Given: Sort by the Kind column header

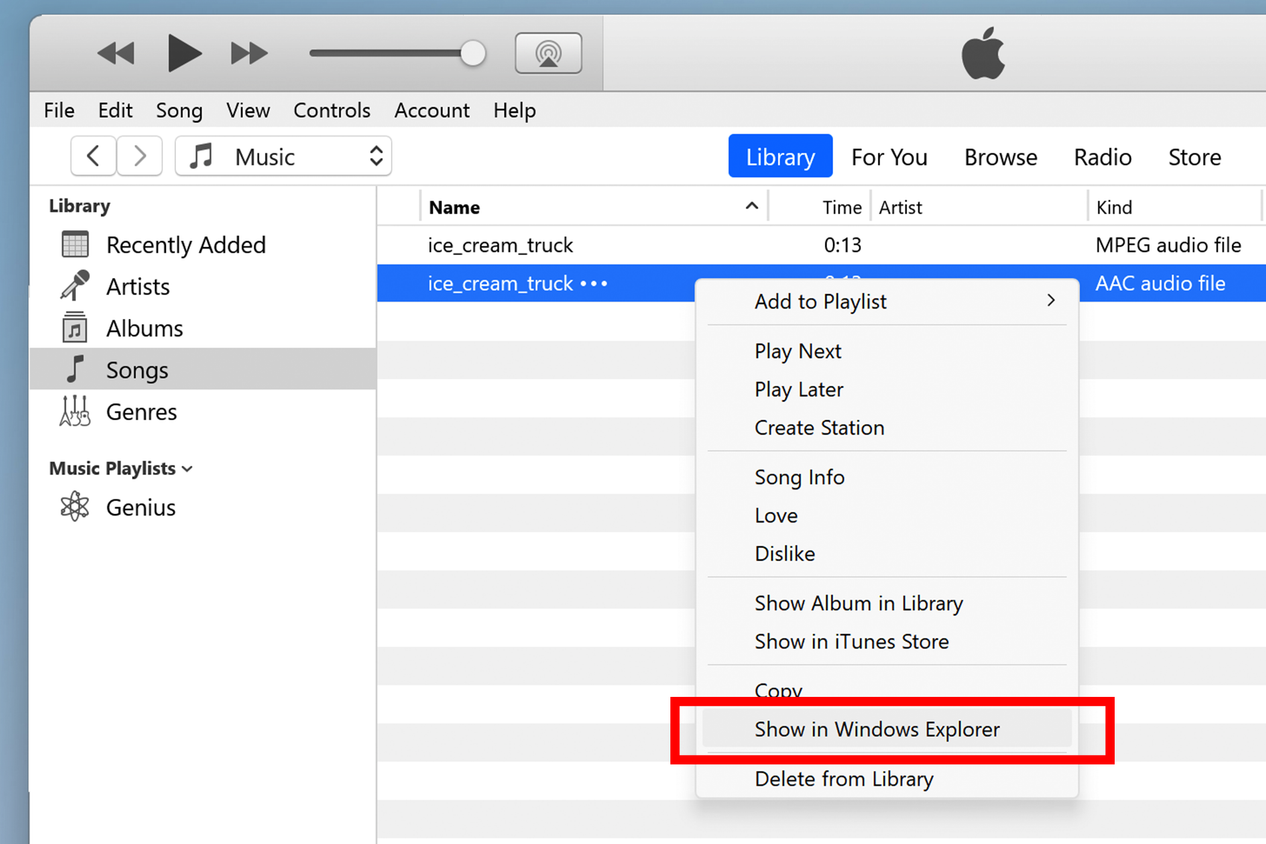Looking at the screenshot, I should (1114, 207).
